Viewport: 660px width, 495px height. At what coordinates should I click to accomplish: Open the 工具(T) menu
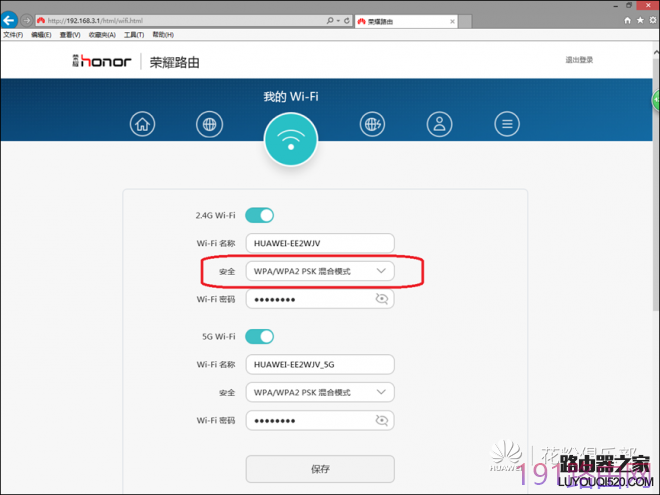(x=134, y=34)
